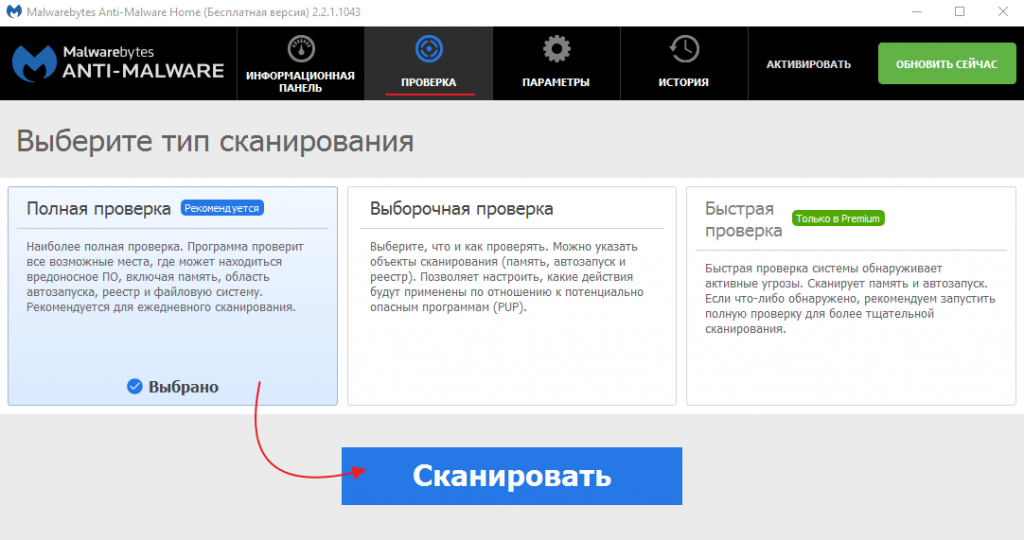Maximize the Malwarebytes window
The height and width of the screenshot is (540, 1024).
(x=959, y=12)
